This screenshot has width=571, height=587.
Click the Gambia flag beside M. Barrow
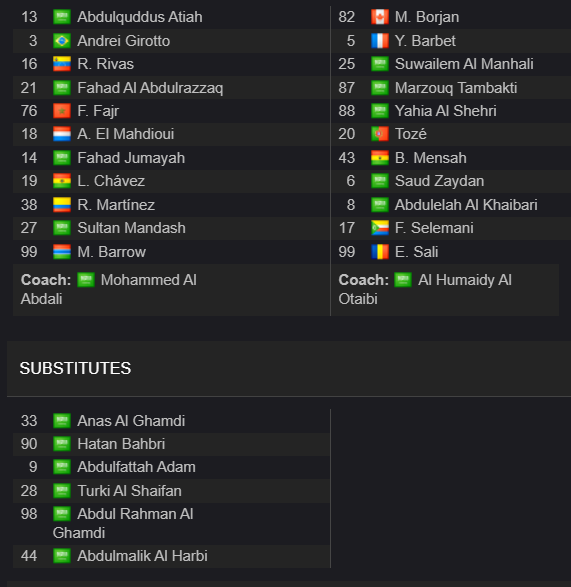pyautogui.click(x=62, y=252)
